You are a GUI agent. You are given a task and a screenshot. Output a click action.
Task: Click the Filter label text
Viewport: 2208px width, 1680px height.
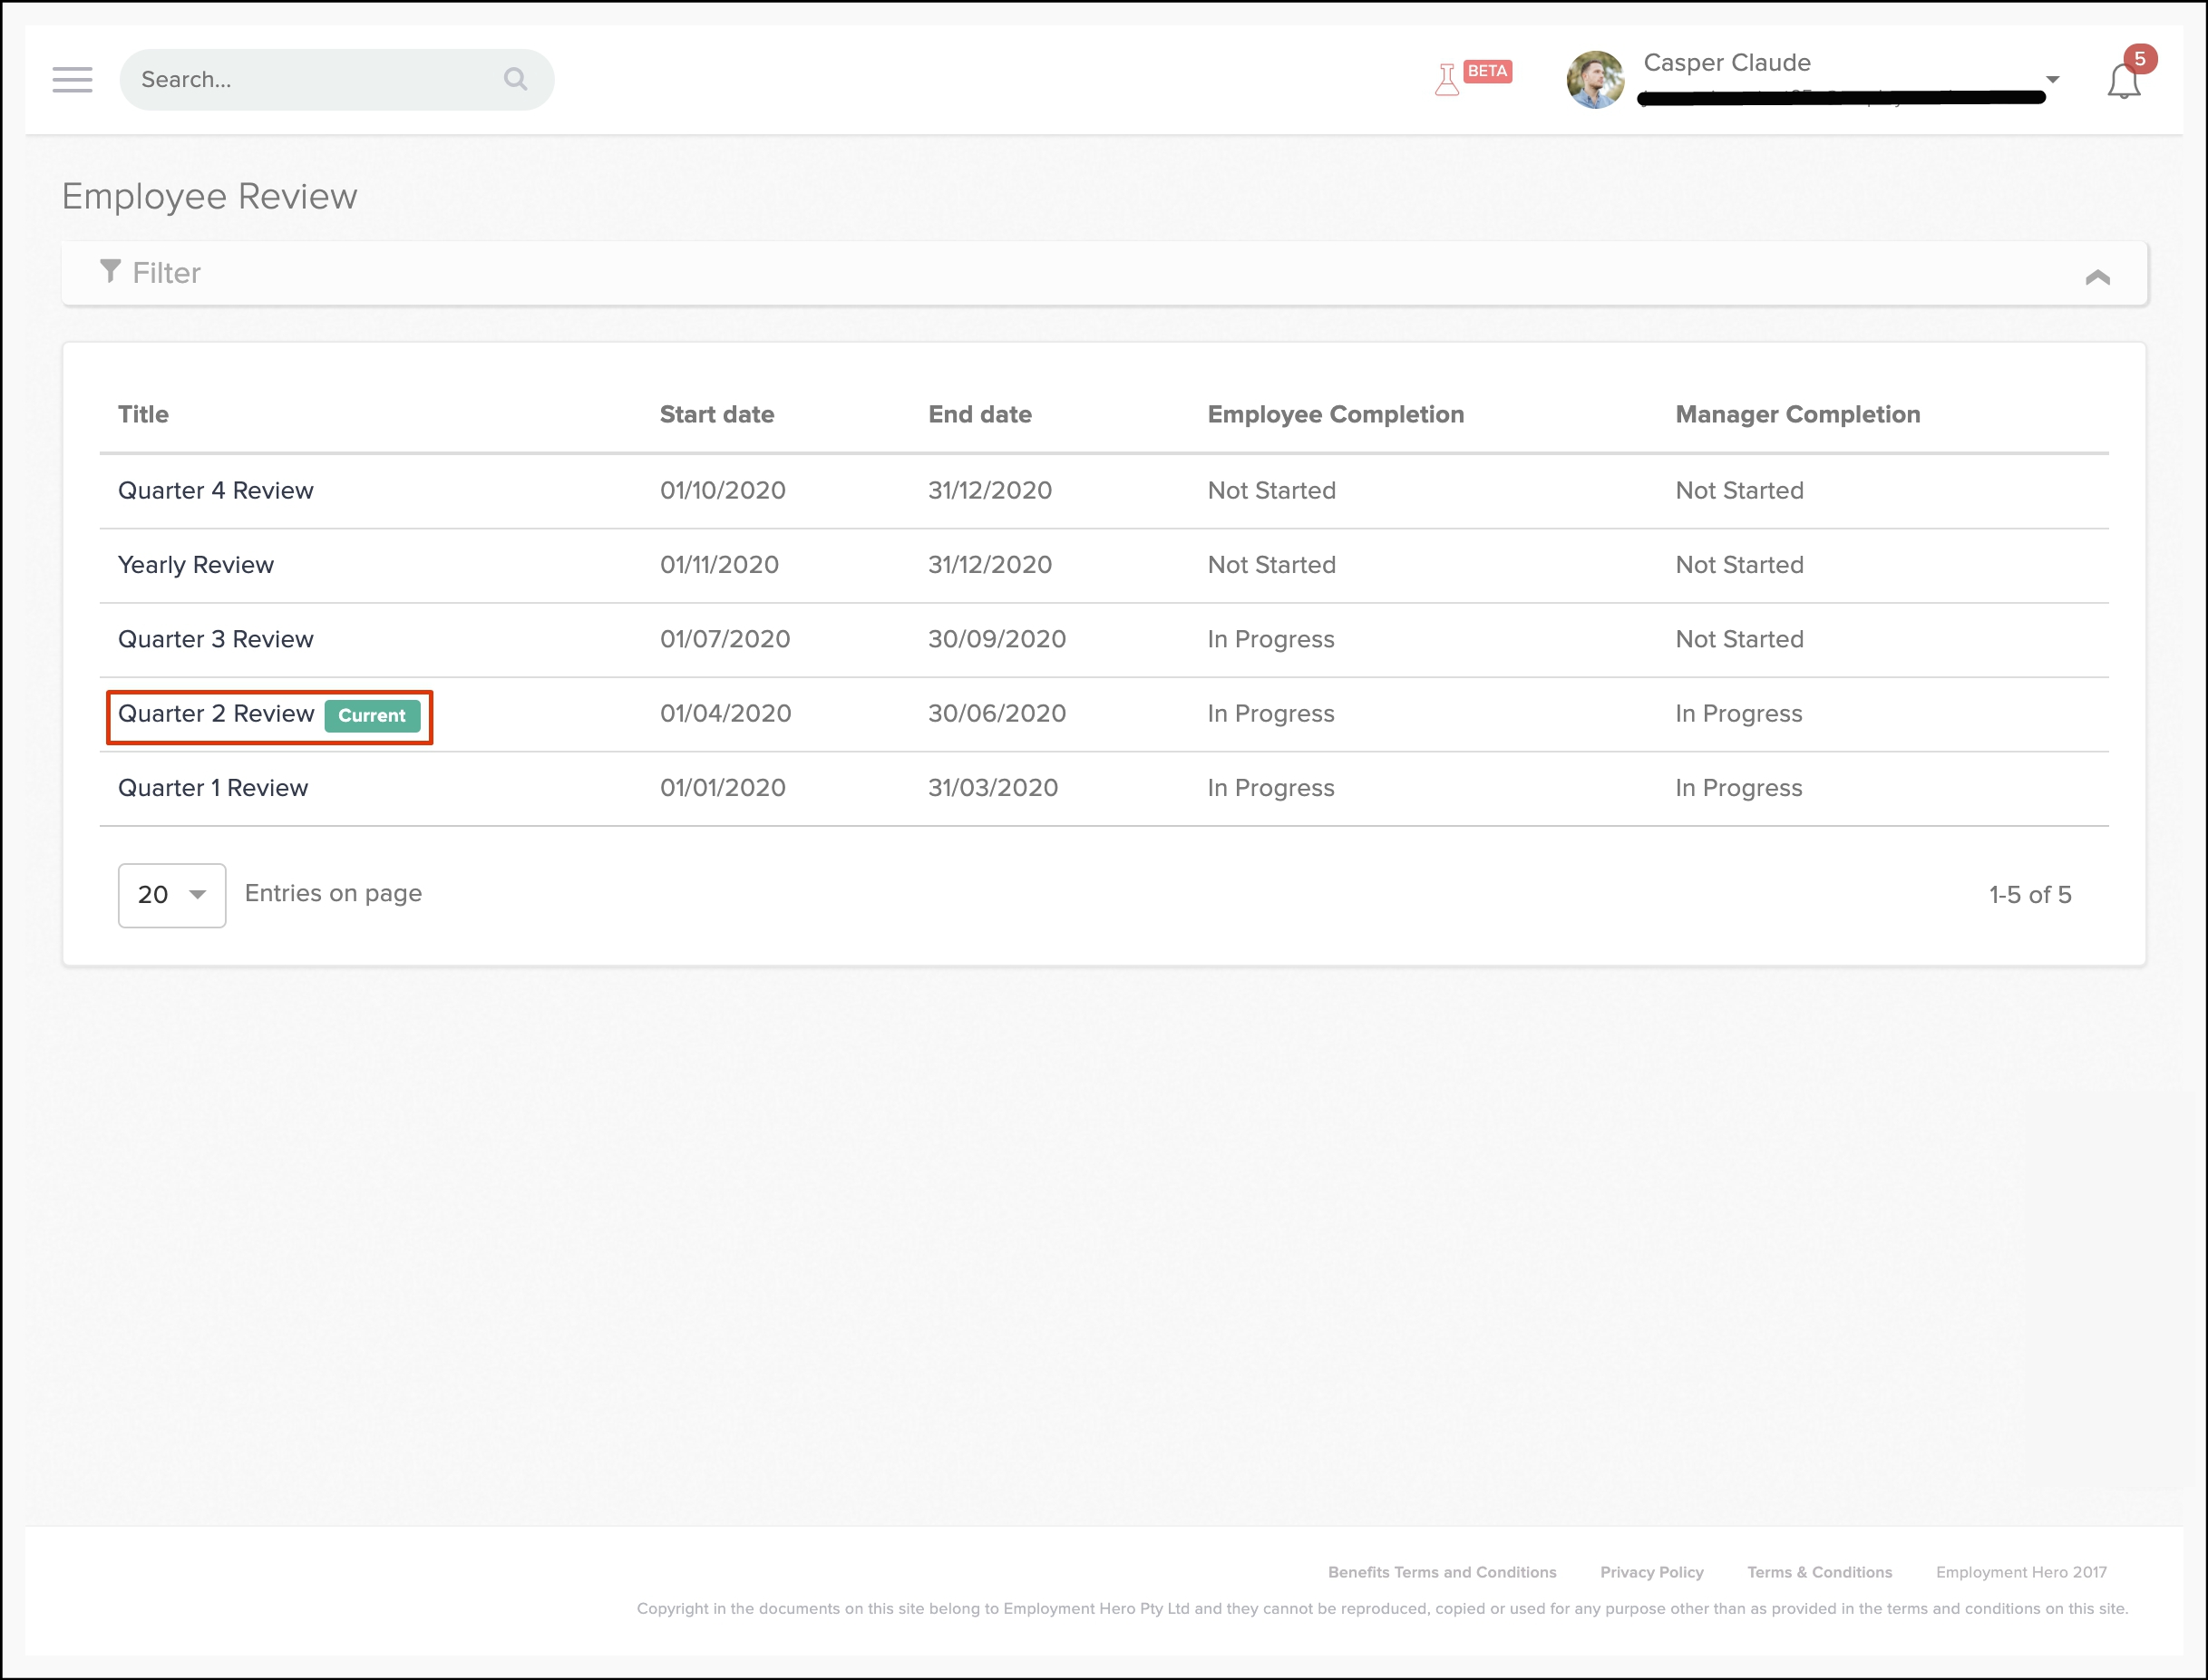(167, 273)
